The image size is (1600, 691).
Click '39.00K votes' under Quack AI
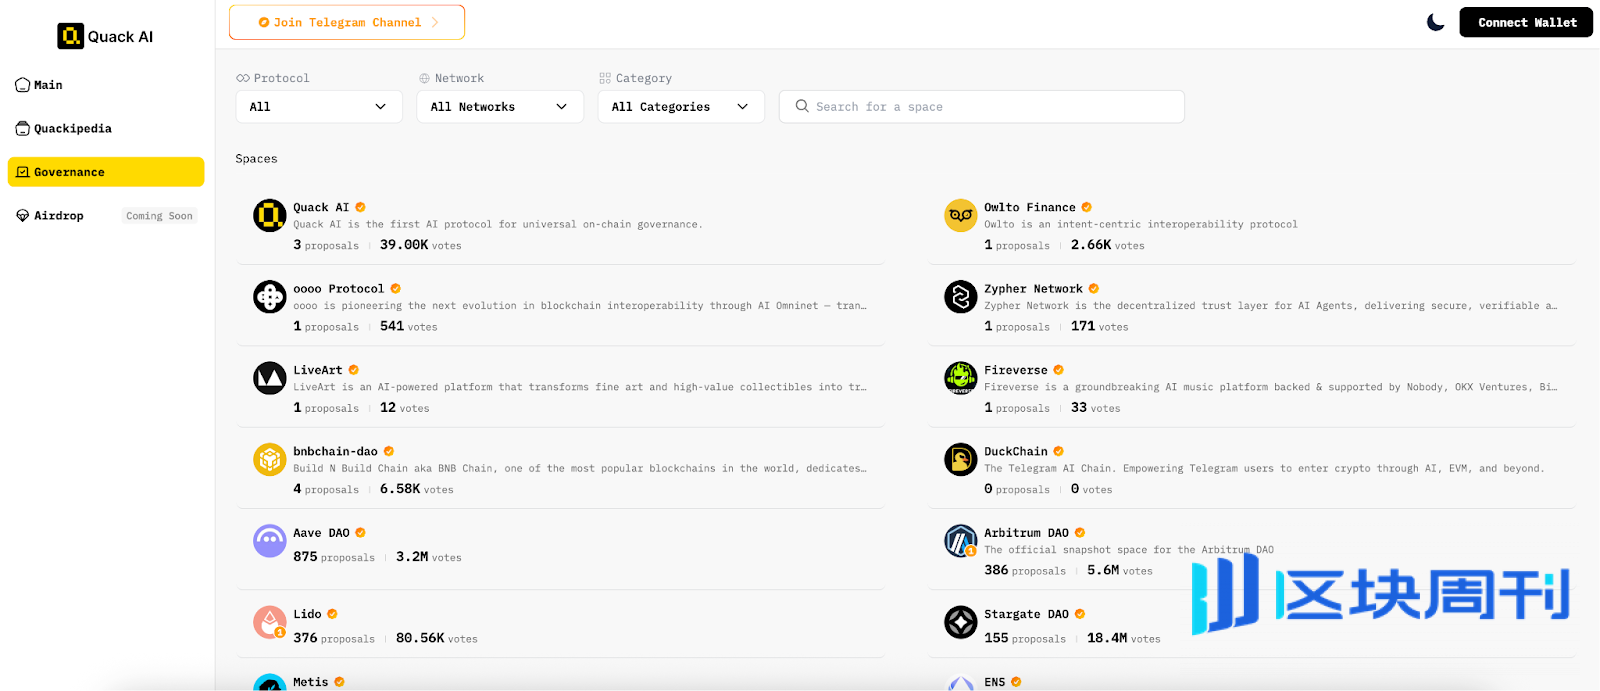[x=421, y=245]
